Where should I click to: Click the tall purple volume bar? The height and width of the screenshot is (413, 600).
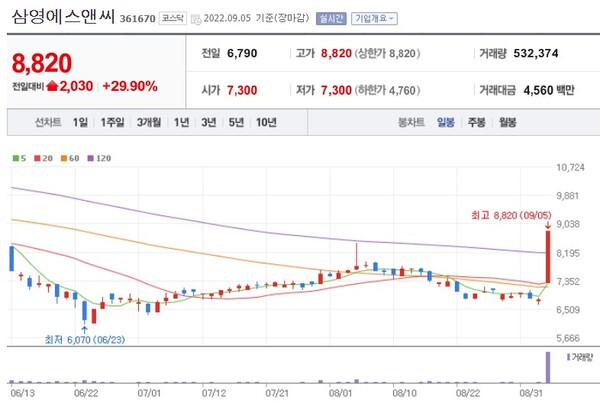(548, 367)
